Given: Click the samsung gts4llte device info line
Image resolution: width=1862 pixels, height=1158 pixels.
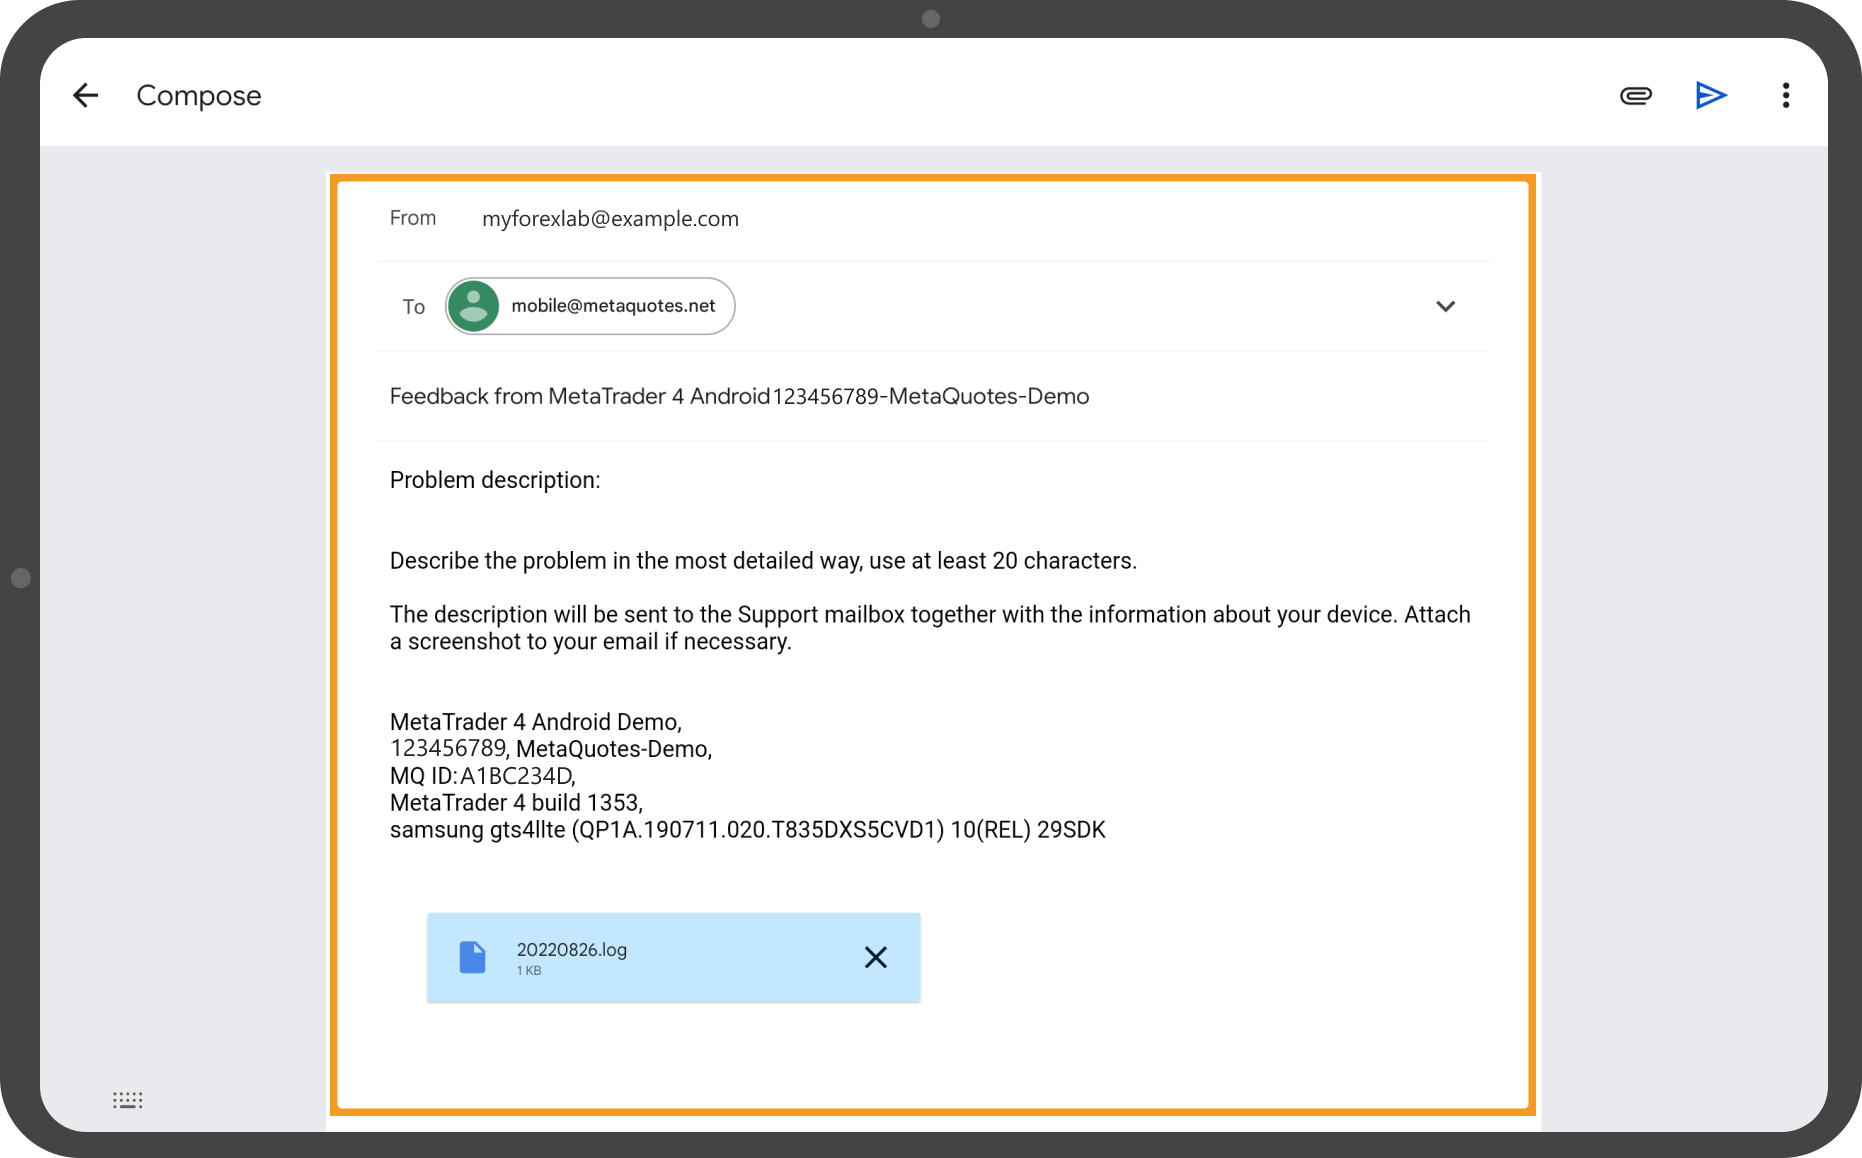Looking at the screenshot, I should pos(747,830).
